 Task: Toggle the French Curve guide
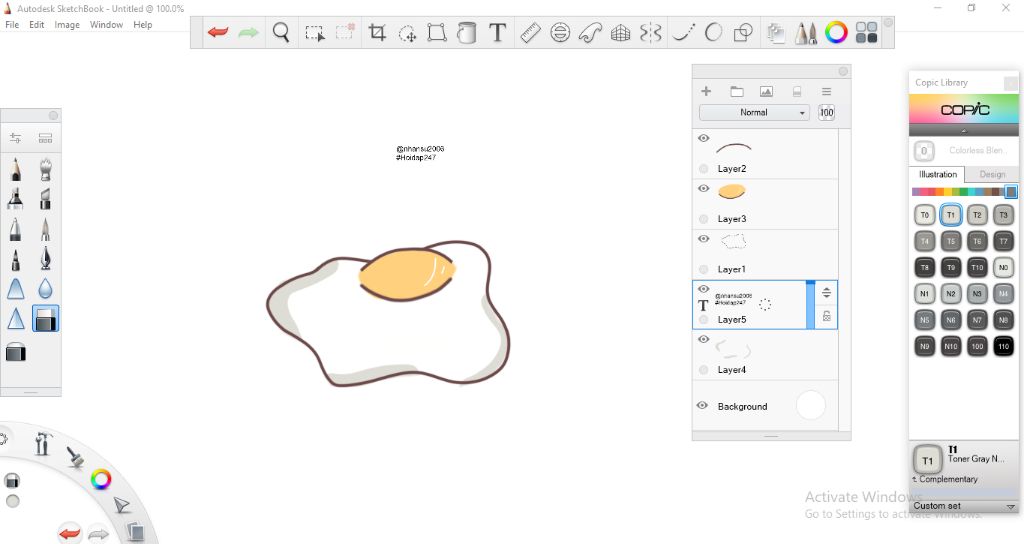coord(590,32)
